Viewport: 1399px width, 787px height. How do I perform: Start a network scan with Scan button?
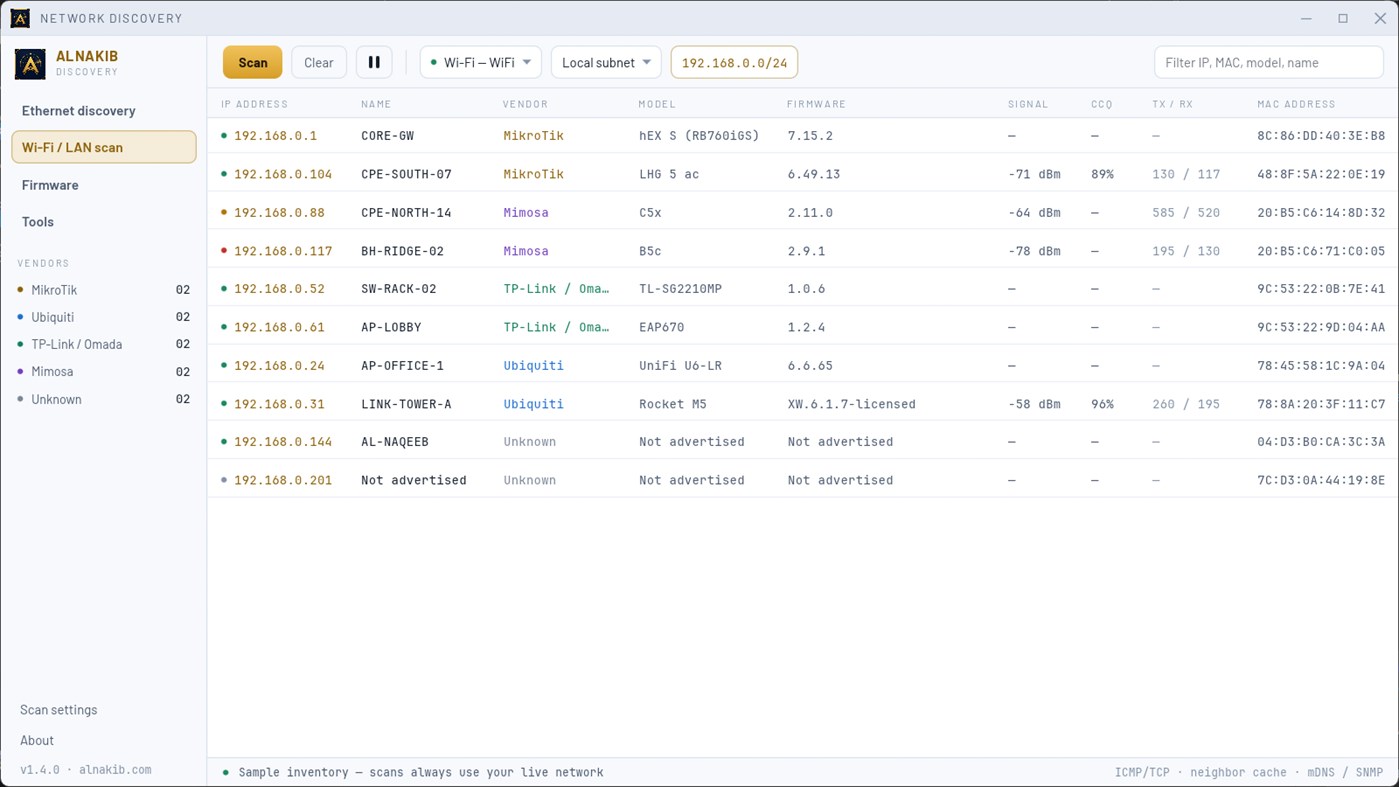coord(252,62)
